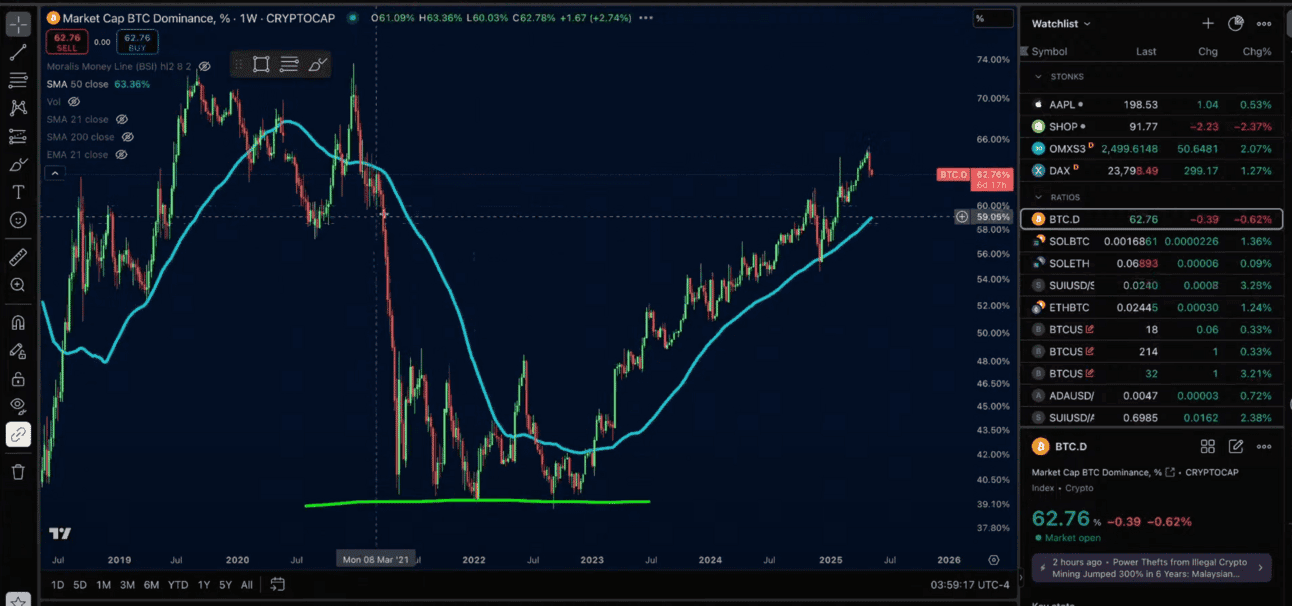The height and width of the screenshot is (606, 1292).
Task: Open the forecasting and measurement tools
Action: click(18, 136)
